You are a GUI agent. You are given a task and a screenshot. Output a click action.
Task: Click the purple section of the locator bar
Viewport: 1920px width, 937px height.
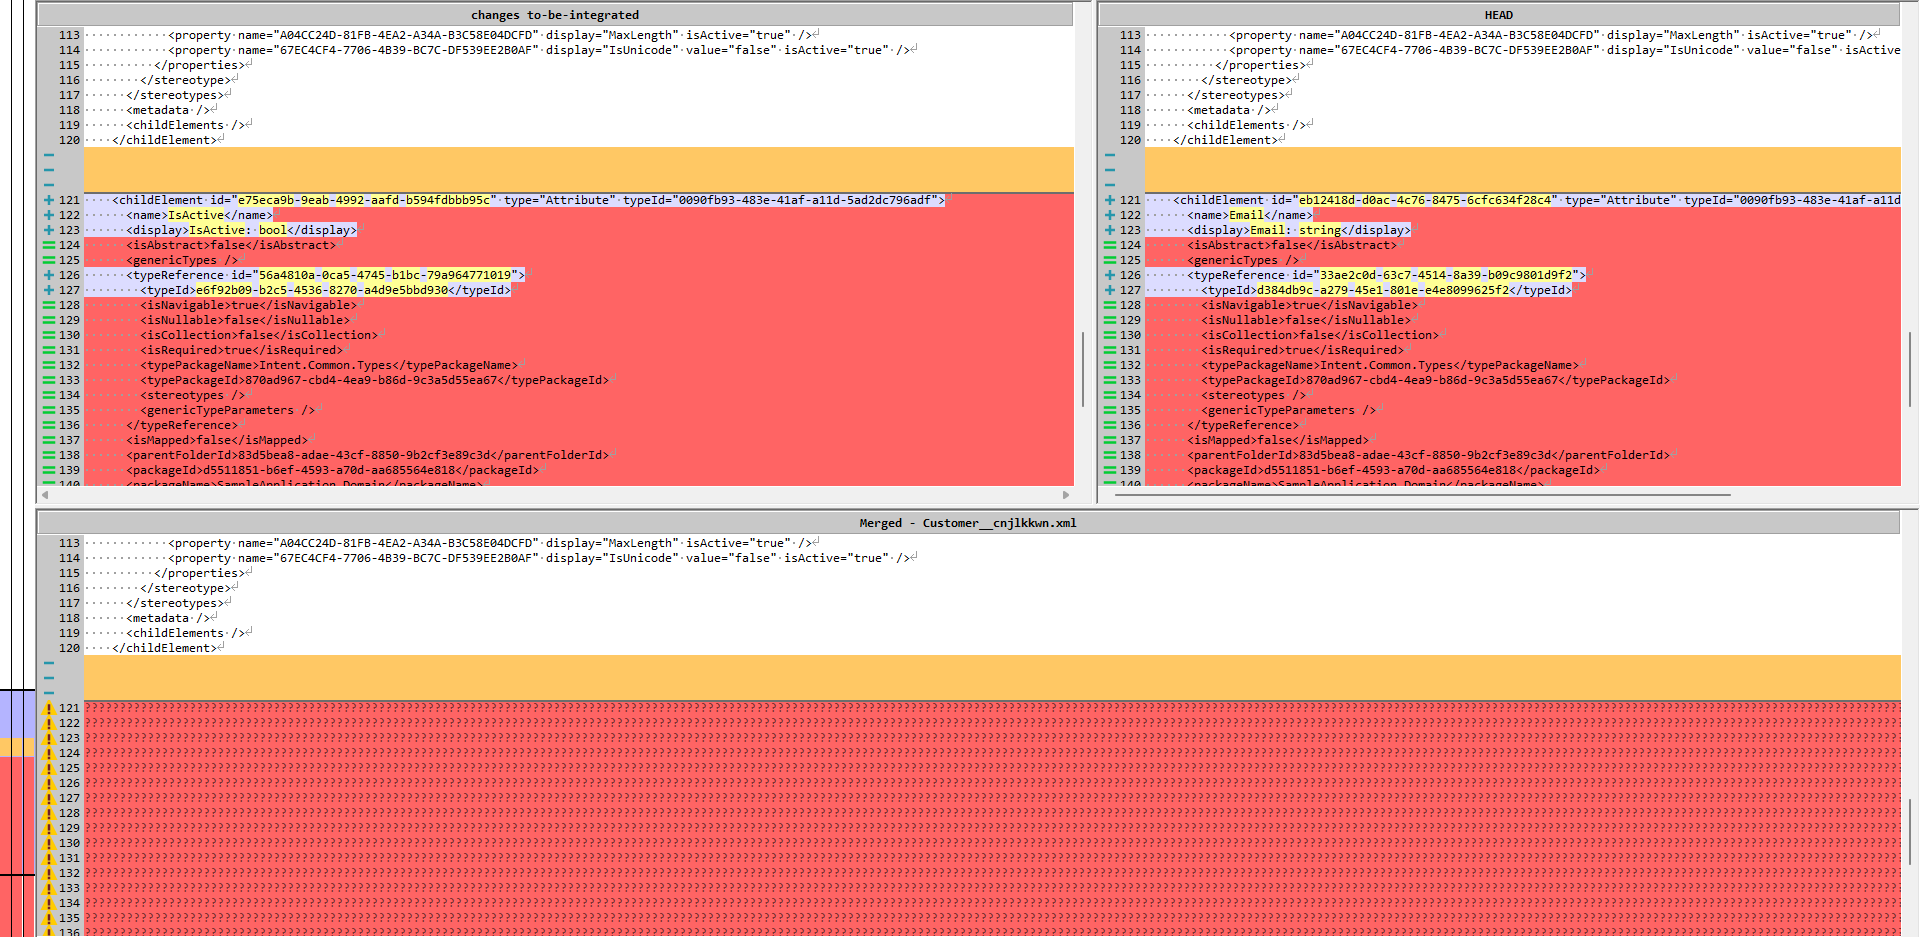point(18,714)
